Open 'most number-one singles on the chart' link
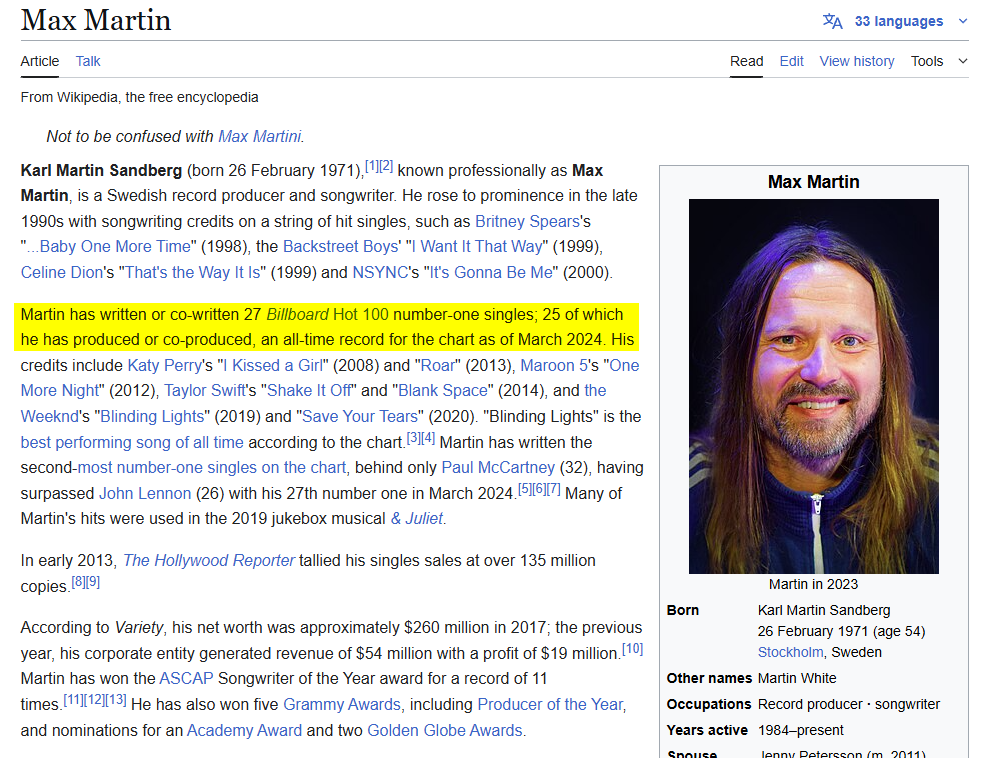 pos(211,468)
